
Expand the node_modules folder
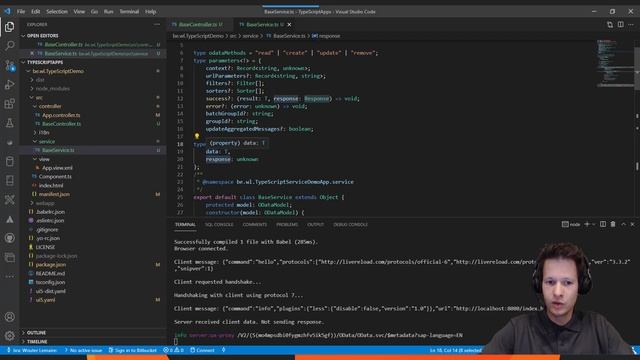click(32, 89)
